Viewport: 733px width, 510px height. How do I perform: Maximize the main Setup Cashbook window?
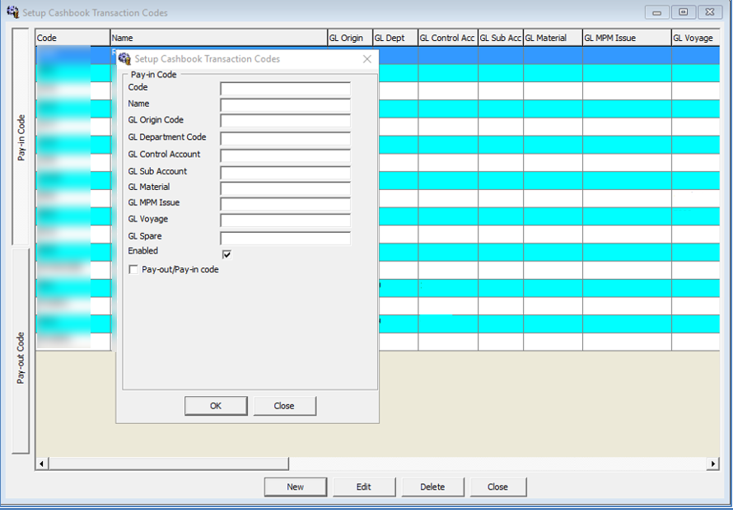[x=683, y=12]
